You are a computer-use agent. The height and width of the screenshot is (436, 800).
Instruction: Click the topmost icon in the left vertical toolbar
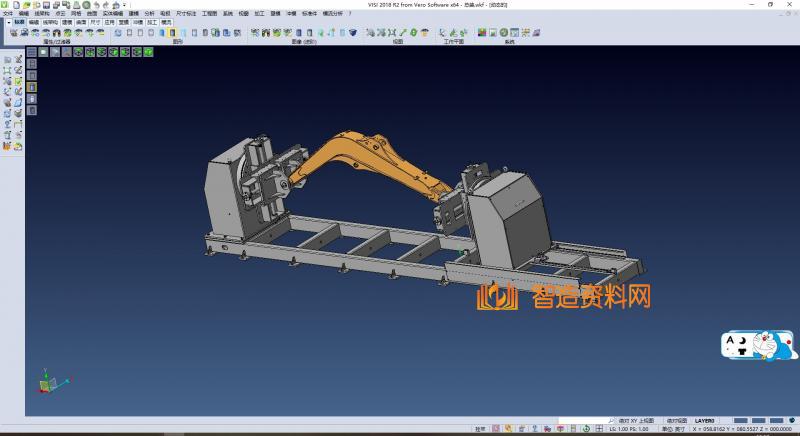click(x=7, y=60)
